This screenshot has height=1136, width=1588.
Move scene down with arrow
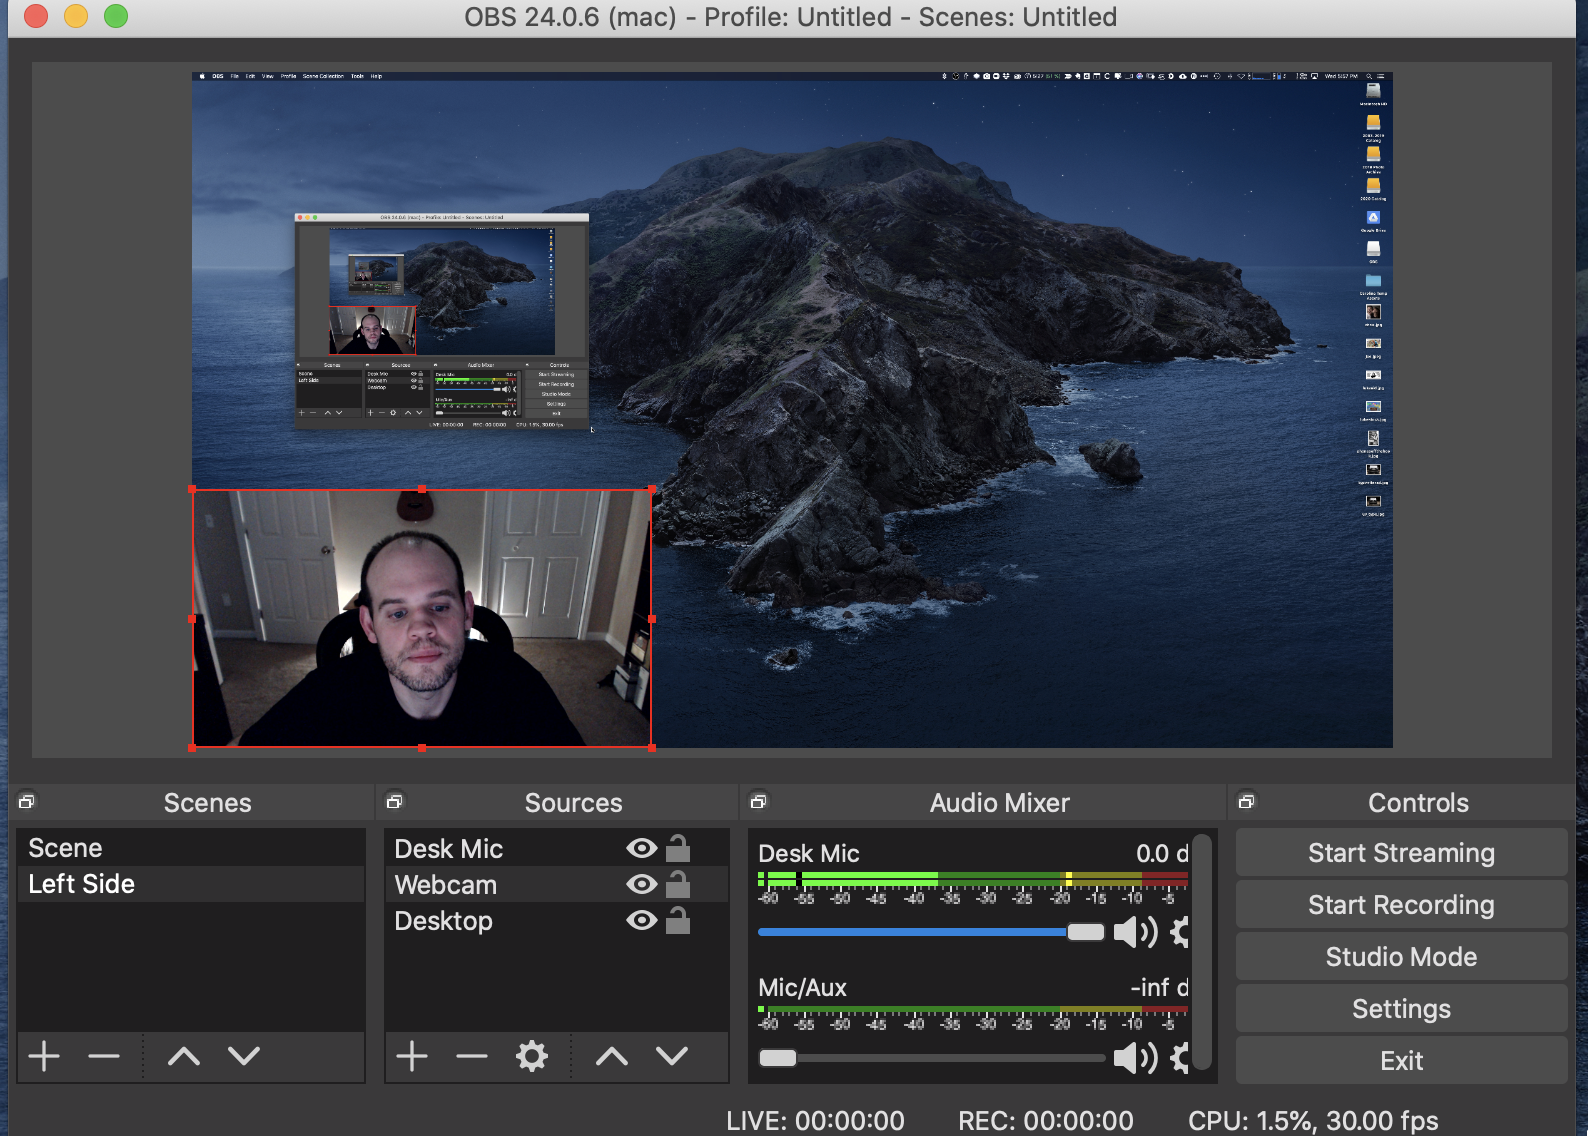(244, 1056)
